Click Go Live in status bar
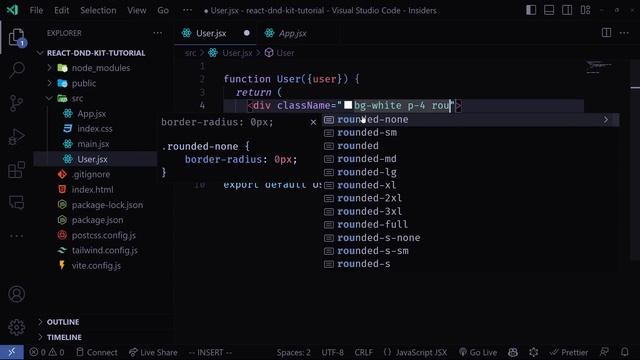 478,352
